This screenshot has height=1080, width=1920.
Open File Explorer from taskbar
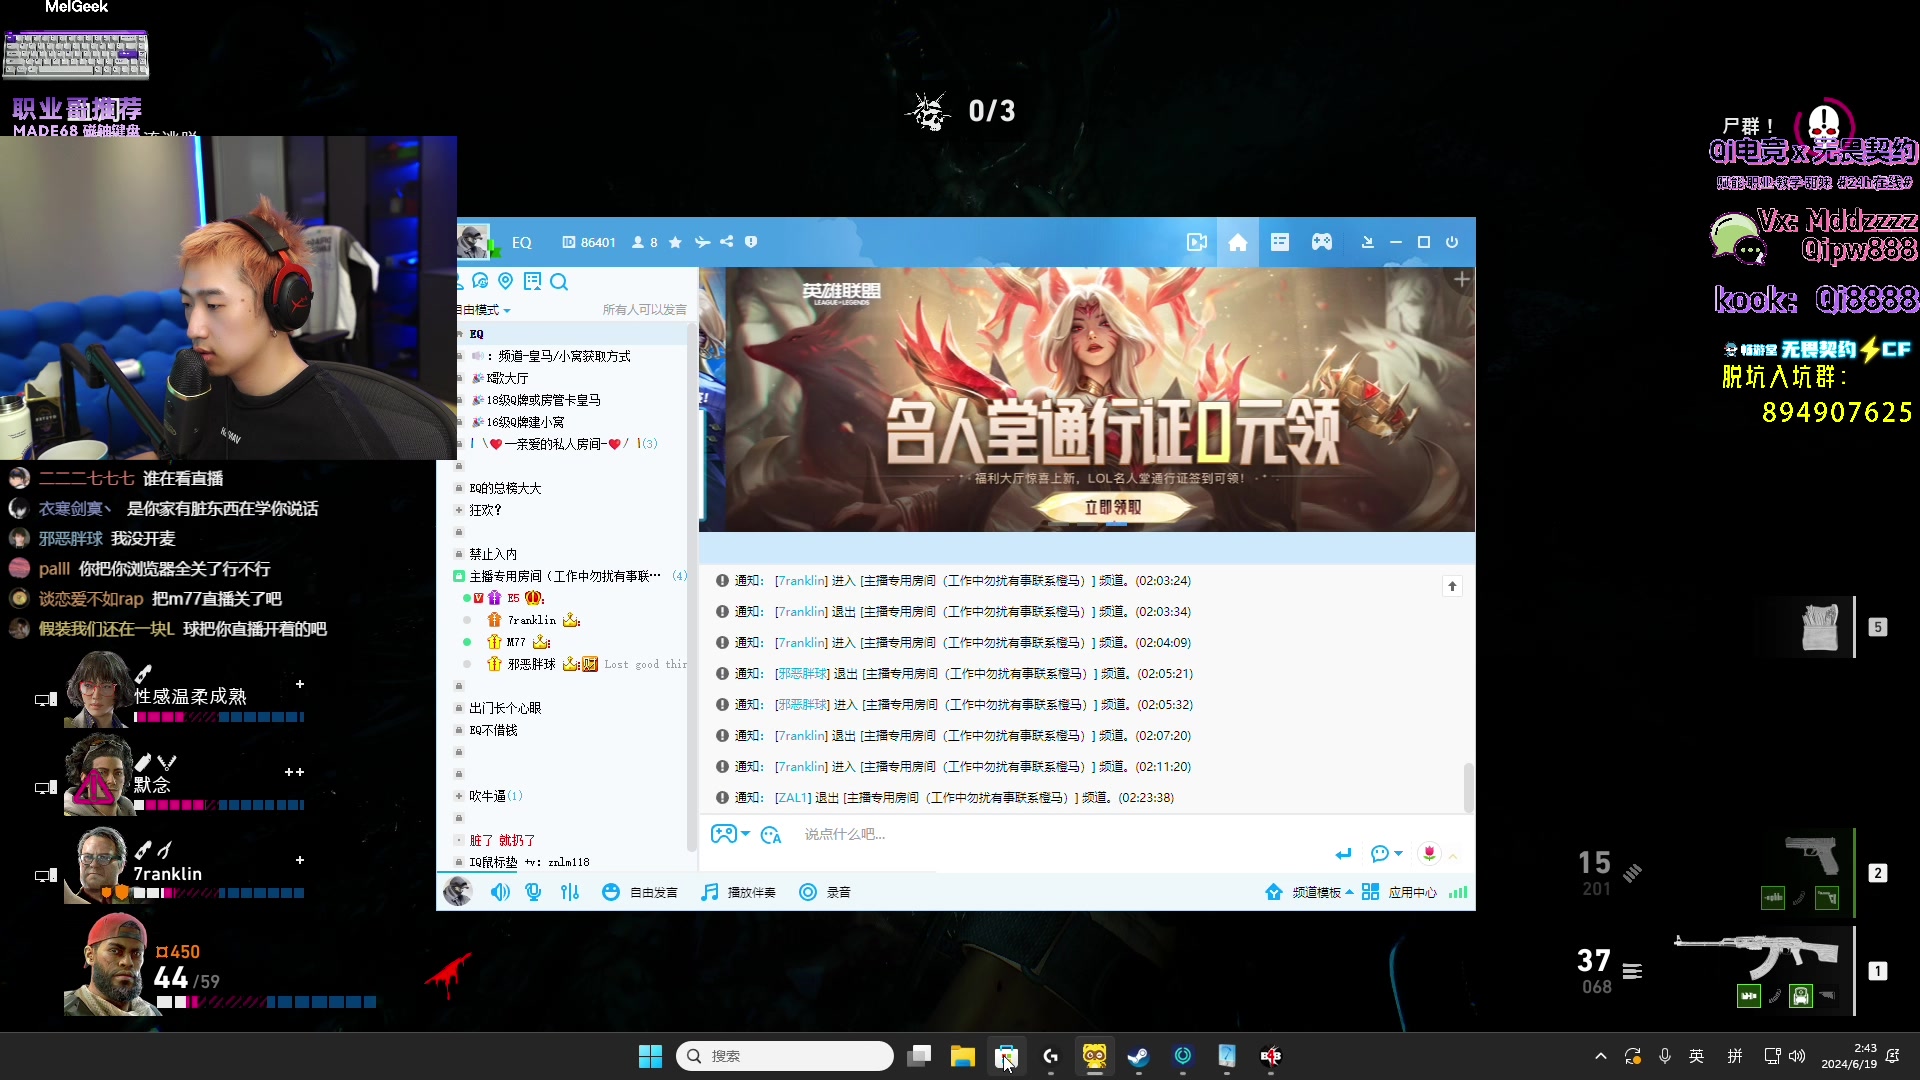coord(962,1056)
